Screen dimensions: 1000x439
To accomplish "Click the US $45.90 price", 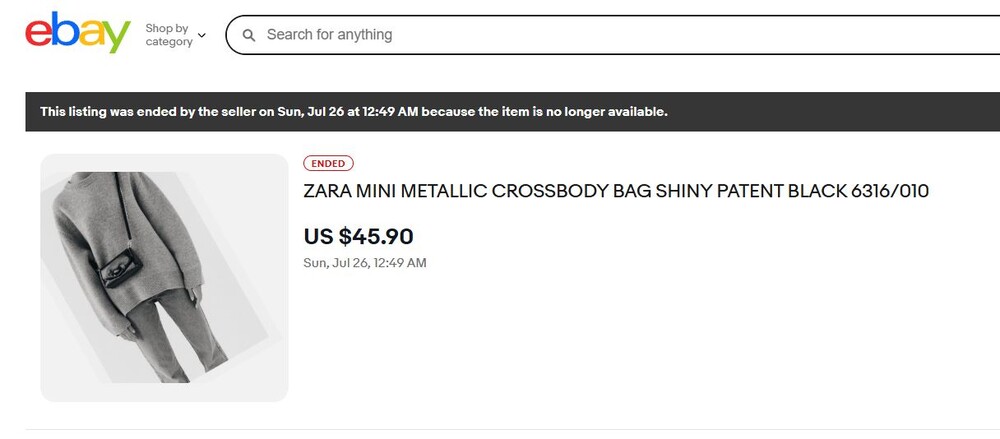I will [x=358, y=236].
